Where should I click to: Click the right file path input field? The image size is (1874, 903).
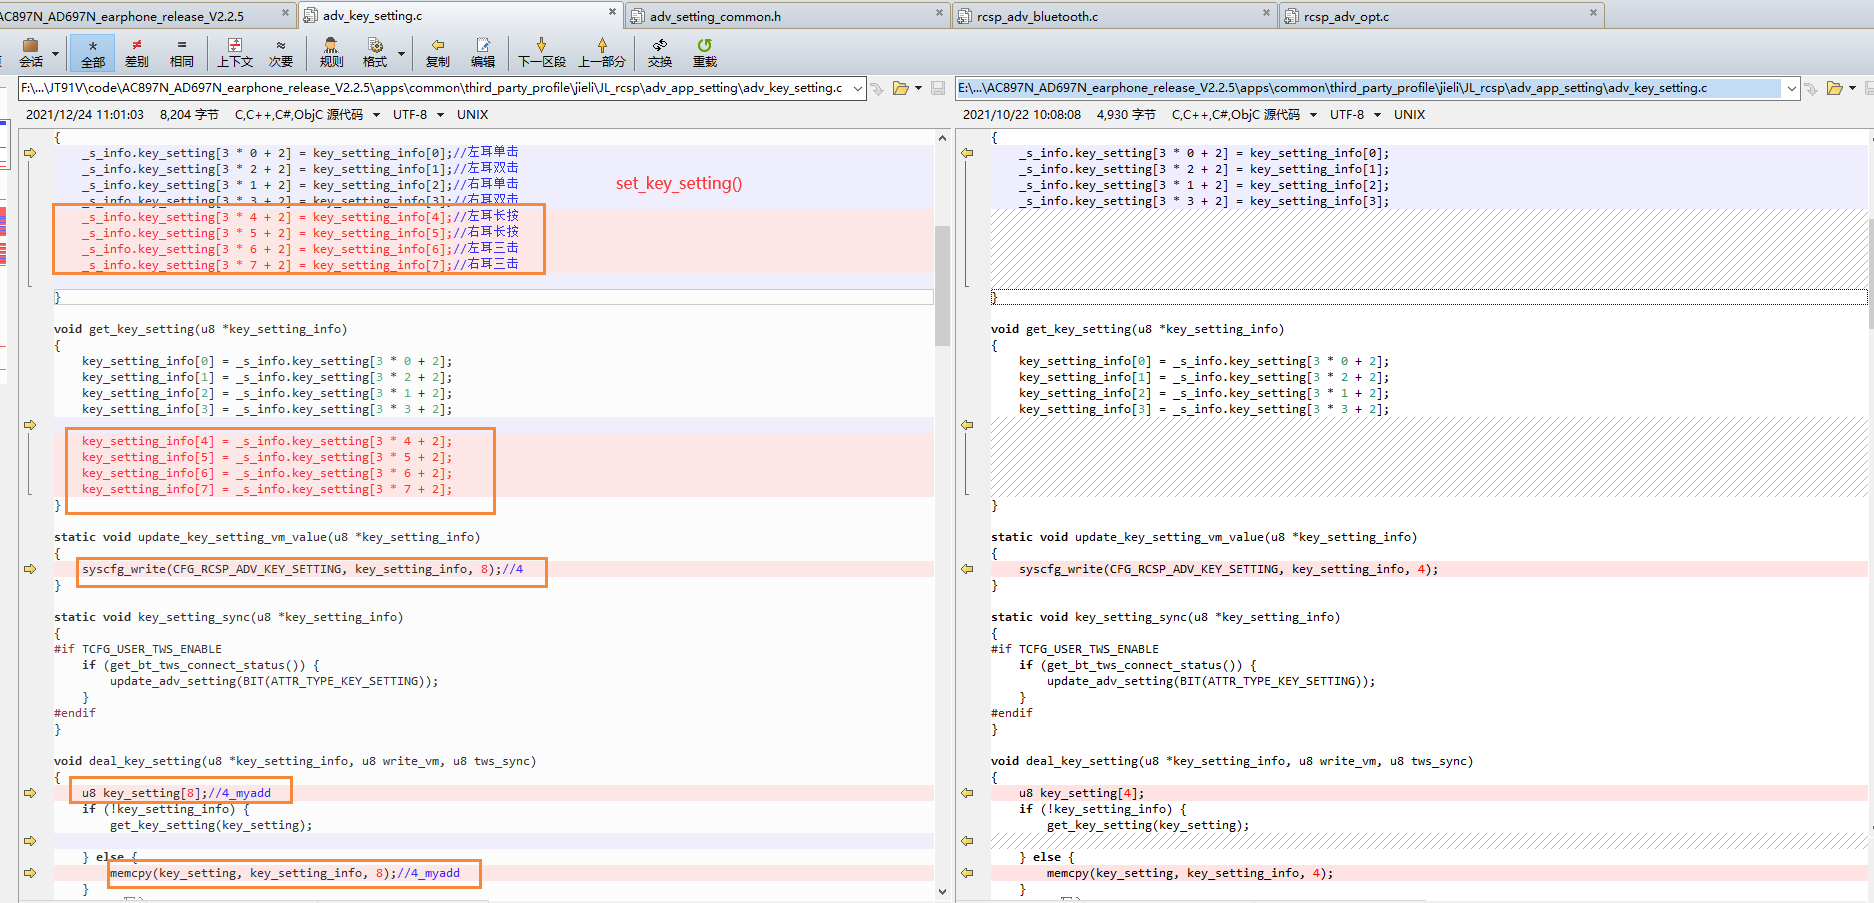click(1370, 88)
